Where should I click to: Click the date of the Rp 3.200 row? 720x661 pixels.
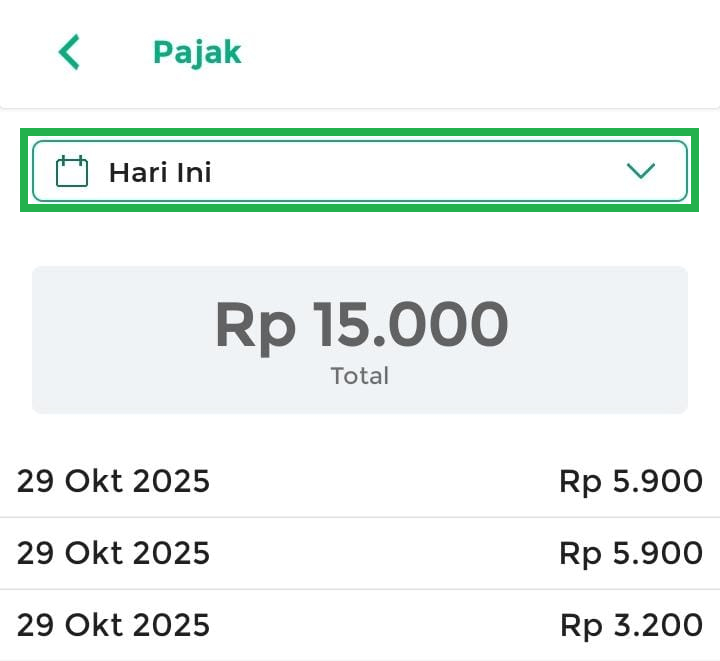tap(114, 625)
